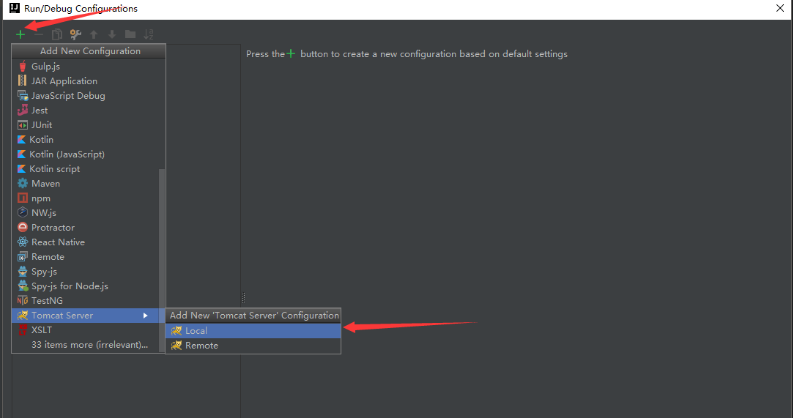Click the Move Up arrow icon
Viewport: 793px width, 418px height.
point(94,34)
